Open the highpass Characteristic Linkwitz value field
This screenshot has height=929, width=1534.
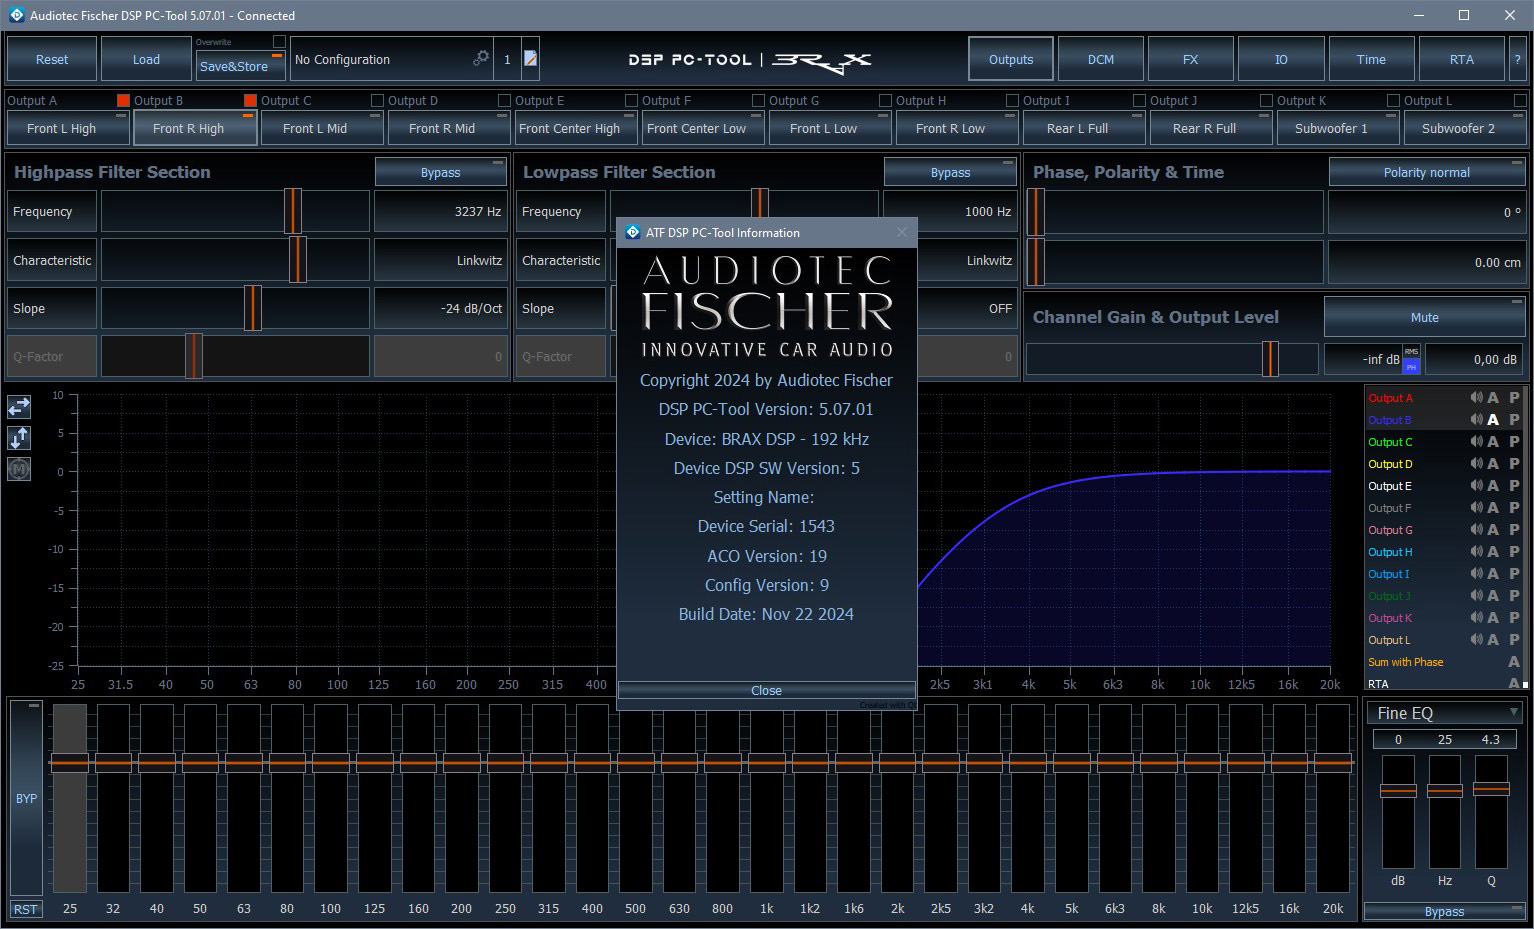(440, 260)
